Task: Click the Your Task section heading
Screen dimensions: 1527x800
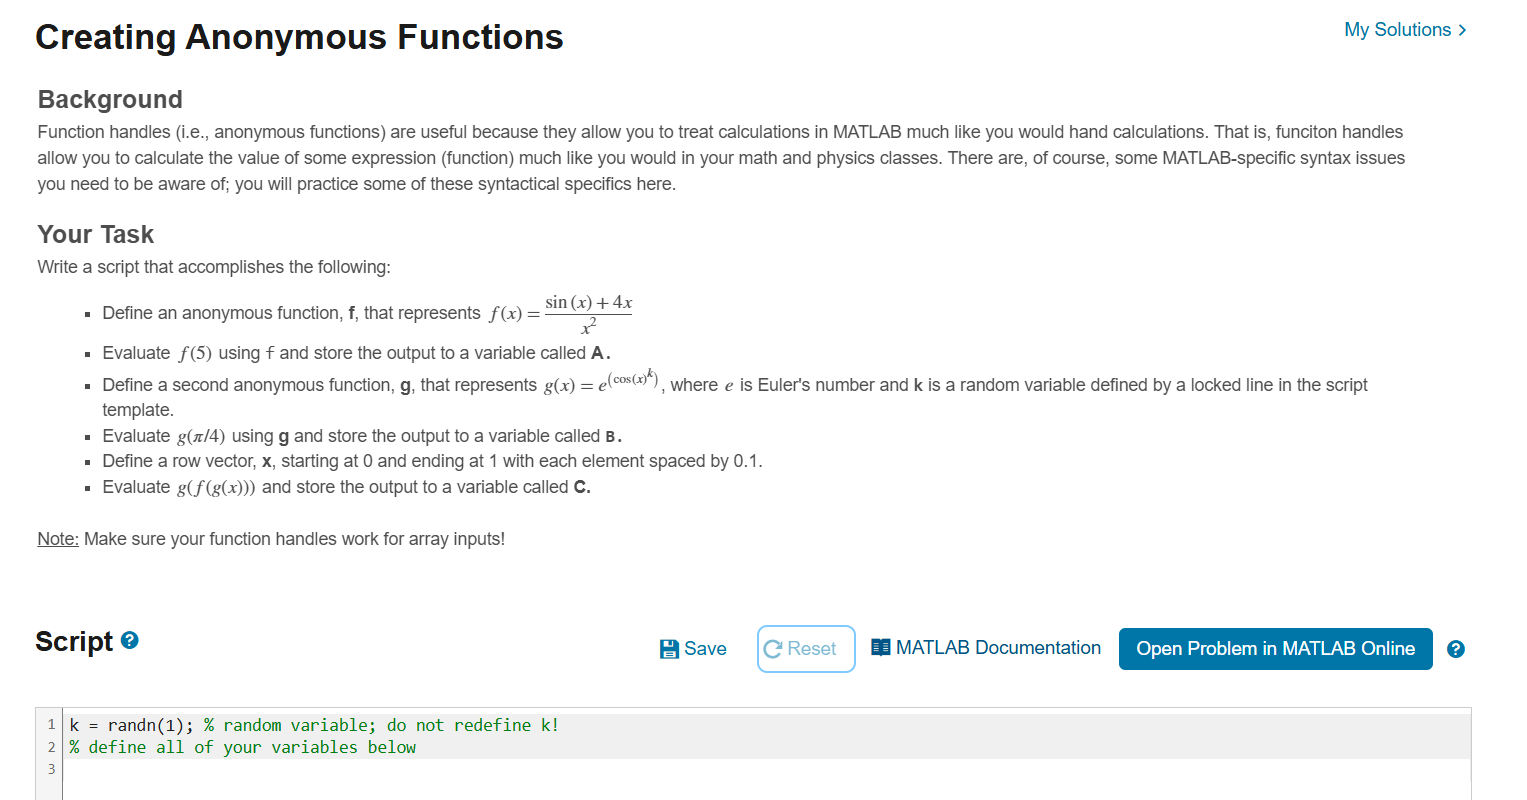Action: [x=95, y=234]
